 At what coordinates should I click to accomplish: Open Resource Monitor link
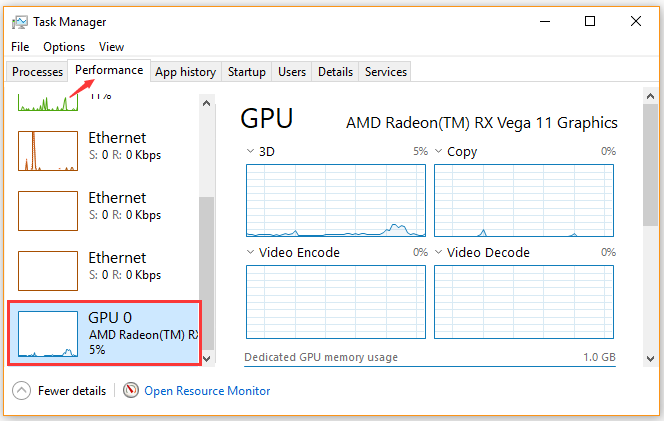[207, 391]
